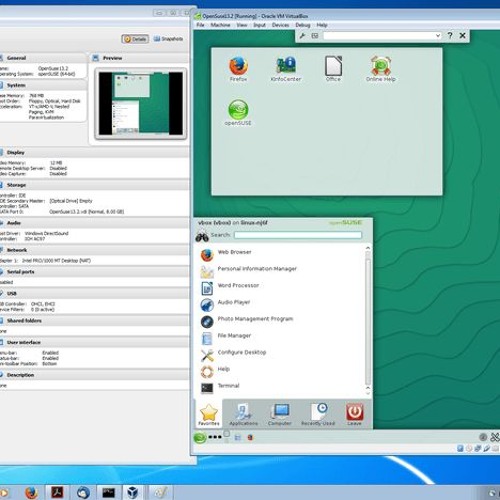Click the binoculars search icon in launcher
Viewport: 500px width, 500px height.
click(x=202, y=236)
